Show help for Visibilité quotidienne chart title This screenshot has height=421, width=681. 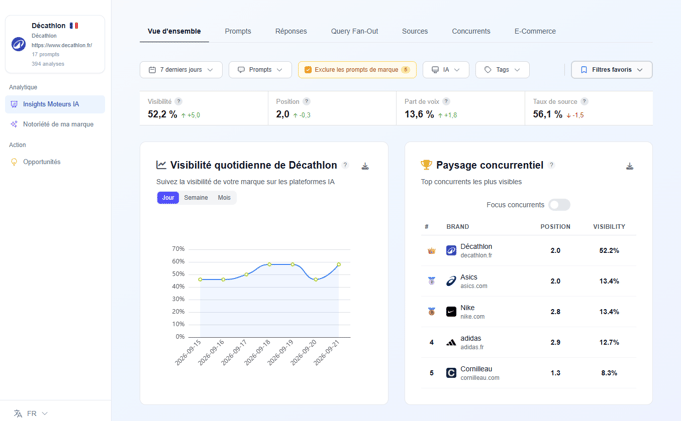pos(345,165)
